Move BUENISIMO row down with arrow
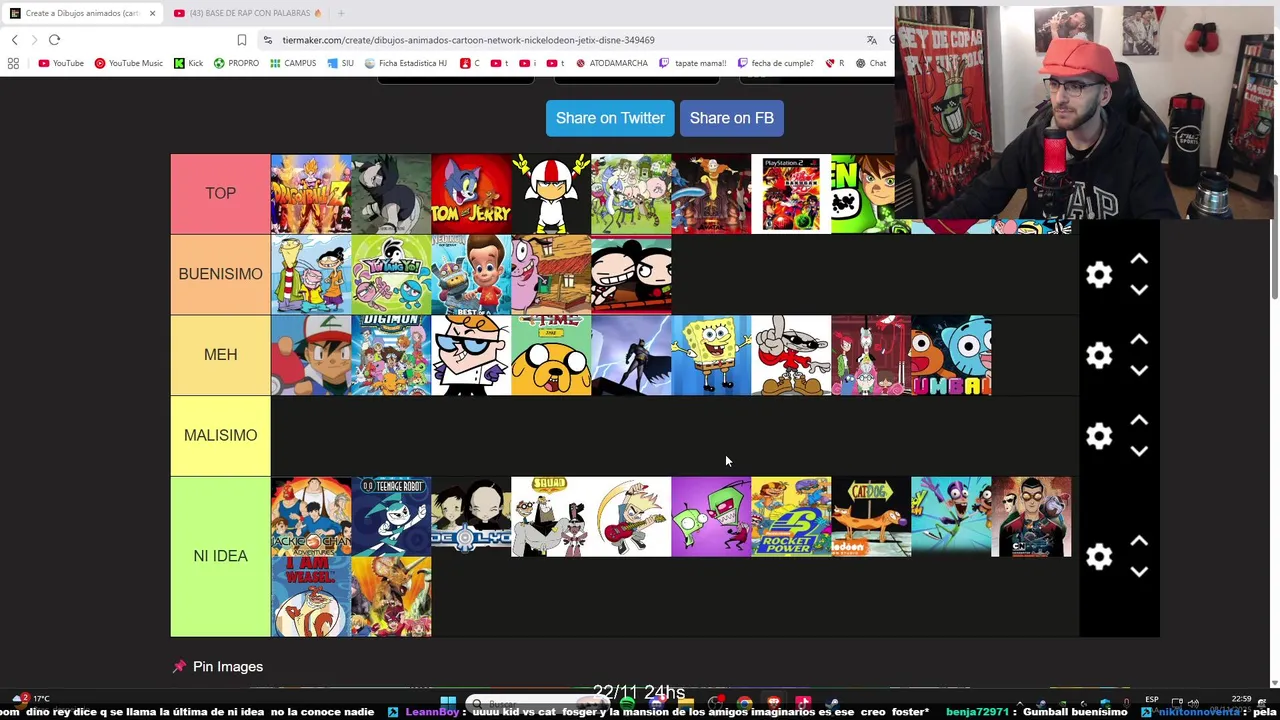This screenshot has height=720, width=1280. pyautogui.click(x=1139, y=290)
